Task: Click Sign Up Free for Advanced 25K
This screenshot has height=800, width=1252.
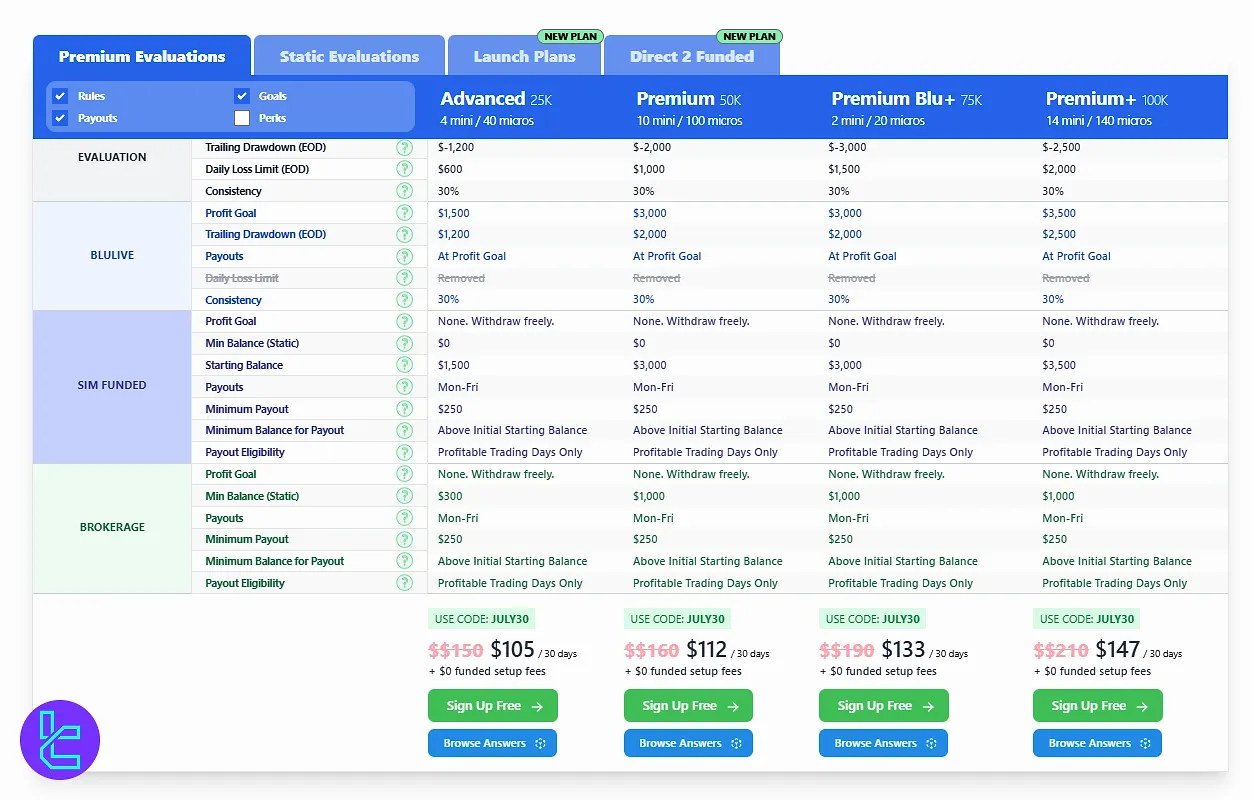Action: (493, 706)
